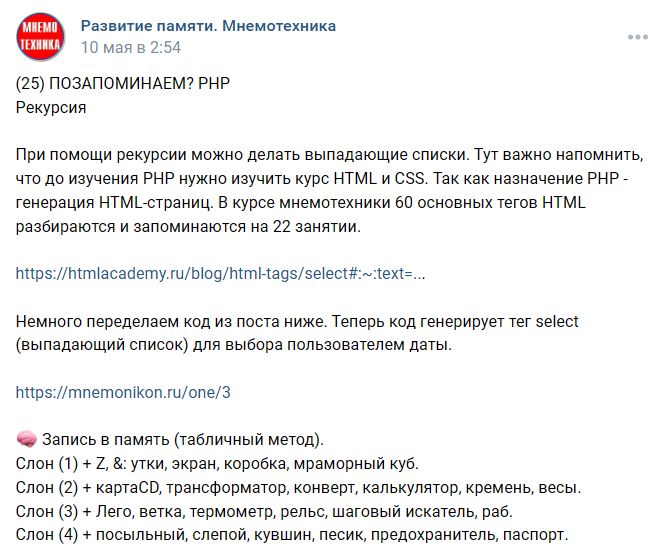This screenshot has width=657, height=550.
Task: Open the three-dot post actions menu
Action: tap(637, 37)
